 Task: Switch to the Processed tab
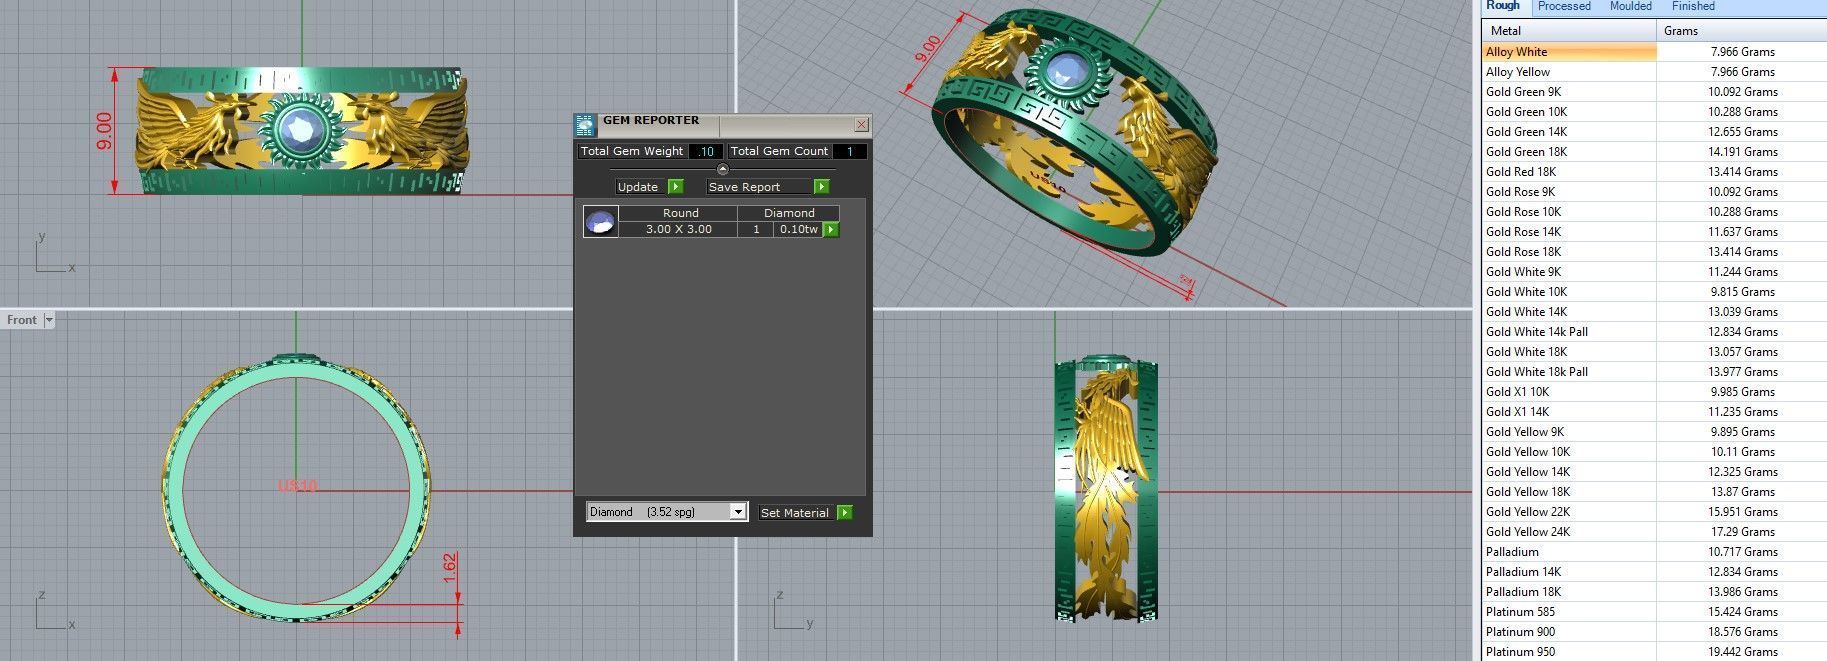[x=1564, y=6]
